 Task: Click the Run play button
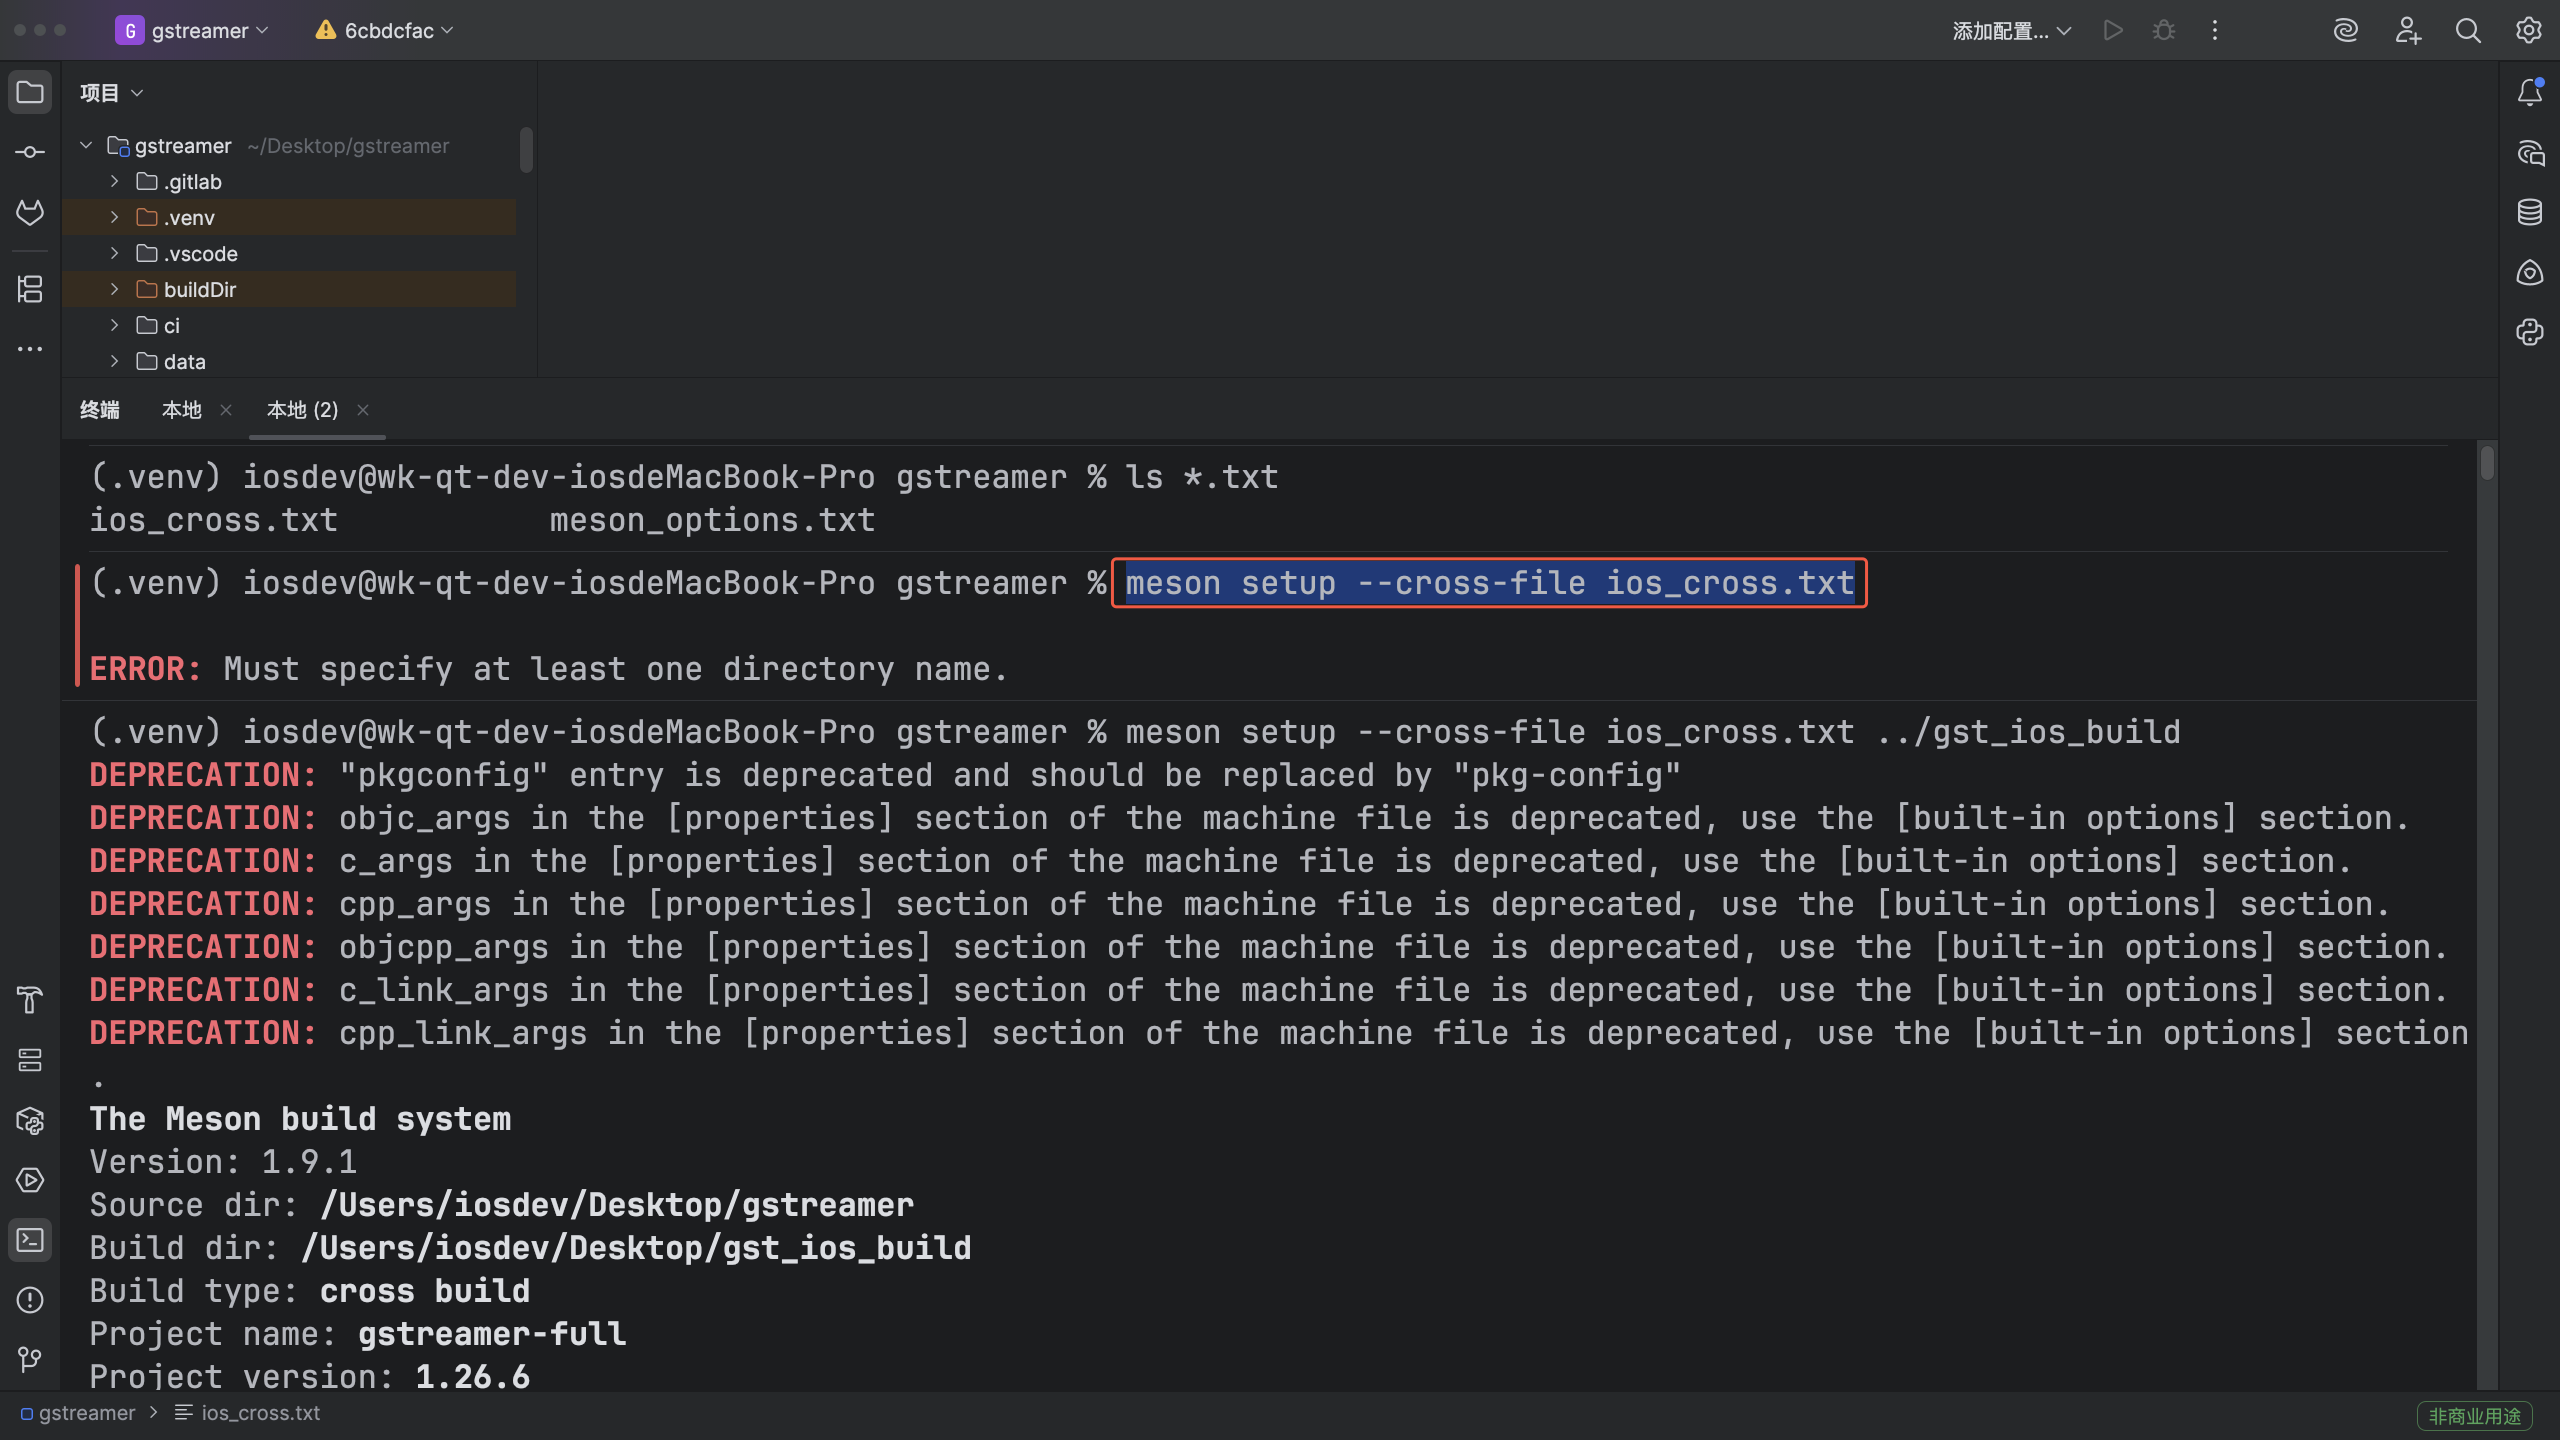(x=2113, y=31)
